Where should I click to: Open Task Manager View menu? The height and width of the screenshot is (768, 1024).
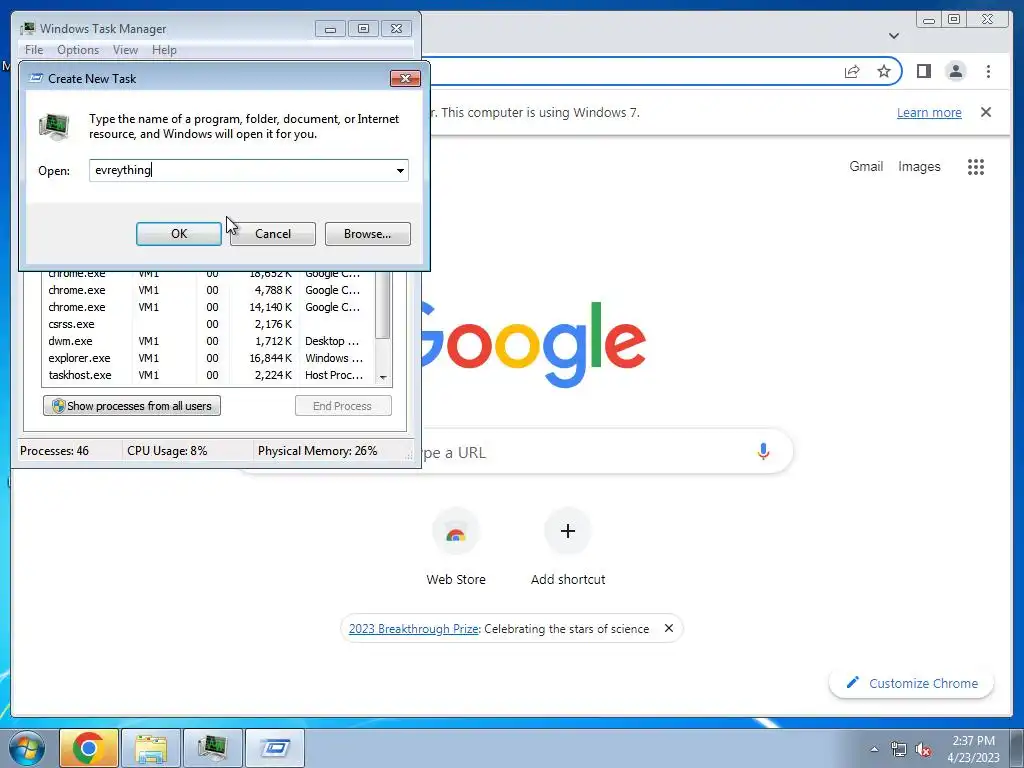point(125,50)
